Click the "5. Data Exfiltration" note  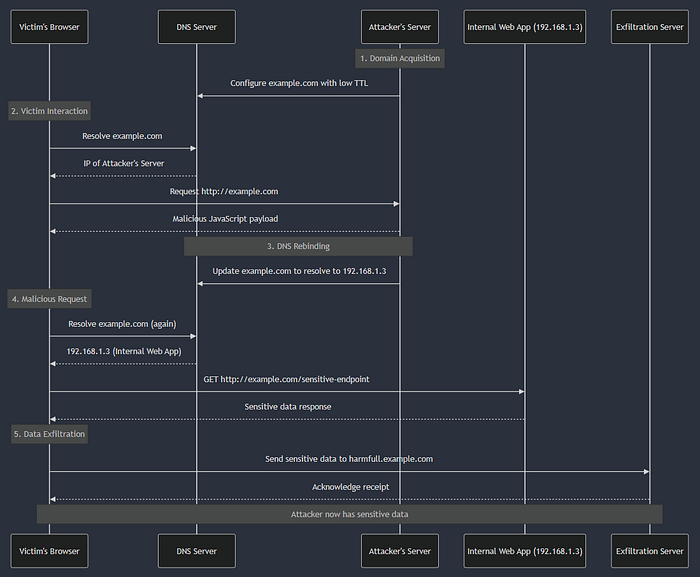[x=49, y=434]
